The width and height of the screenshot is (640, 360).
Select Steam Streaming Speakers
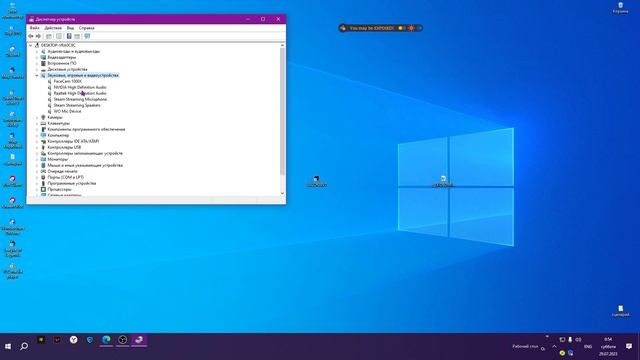click(77, 105)
